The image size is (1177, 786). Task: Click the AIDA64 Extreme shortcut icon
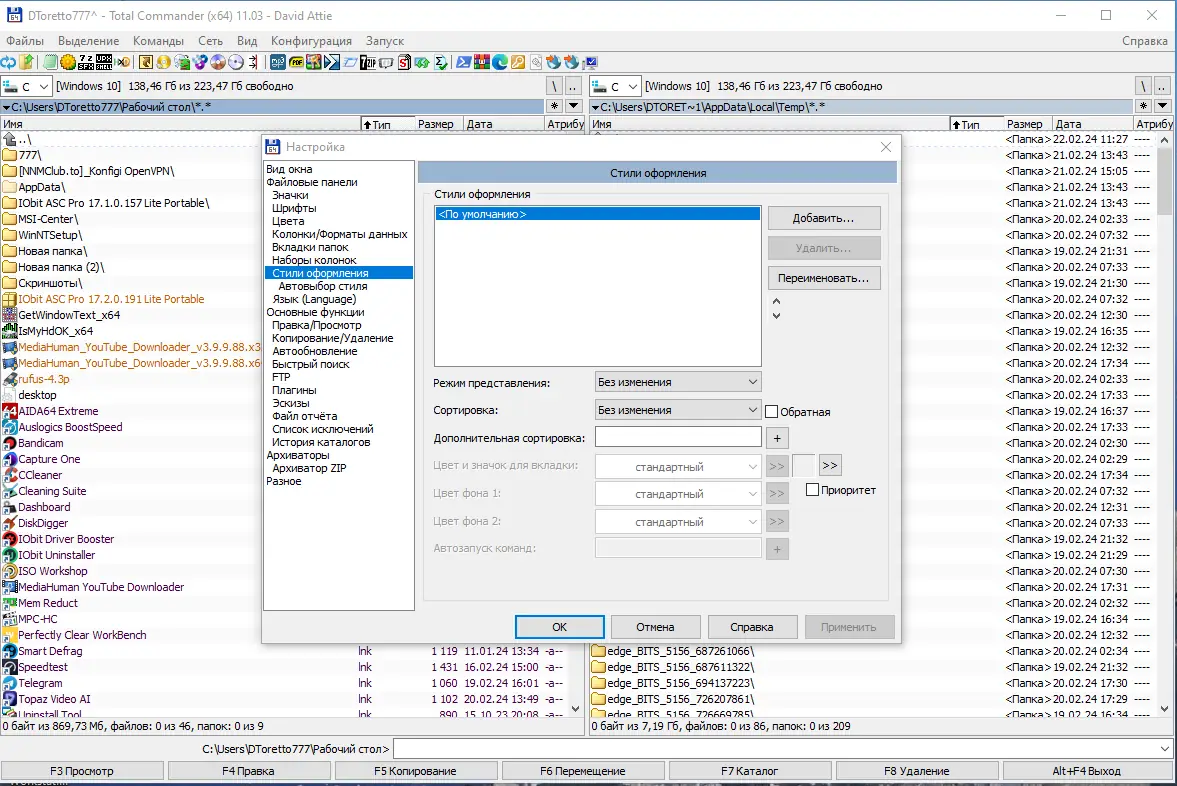(x=10, y=411)
